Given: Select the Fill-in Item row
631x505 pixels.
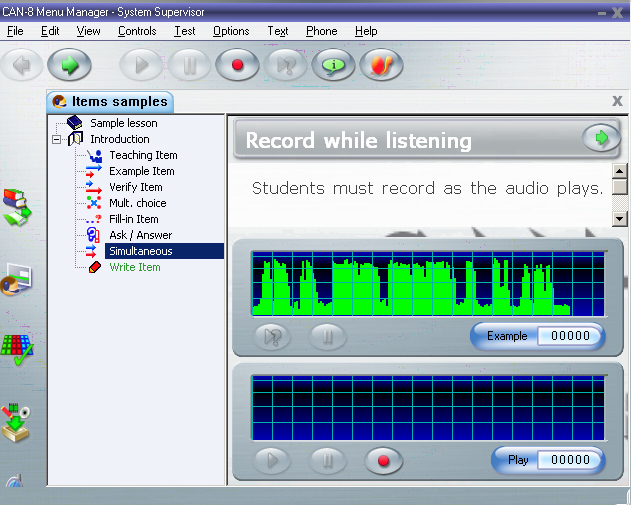Looking at the screenshot, I should point(134,219).
